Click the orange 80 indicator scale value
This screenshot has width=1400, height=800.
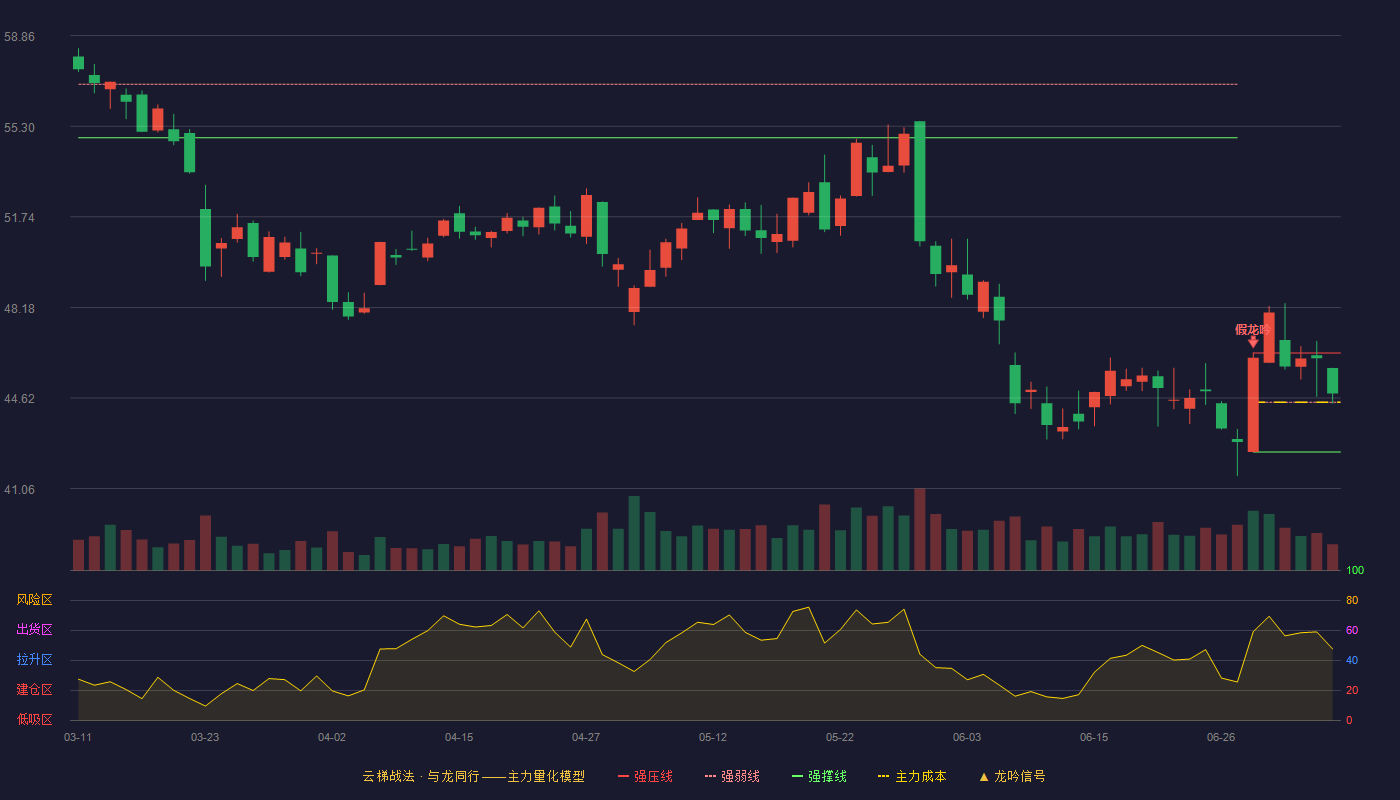tap(1352, 600)
